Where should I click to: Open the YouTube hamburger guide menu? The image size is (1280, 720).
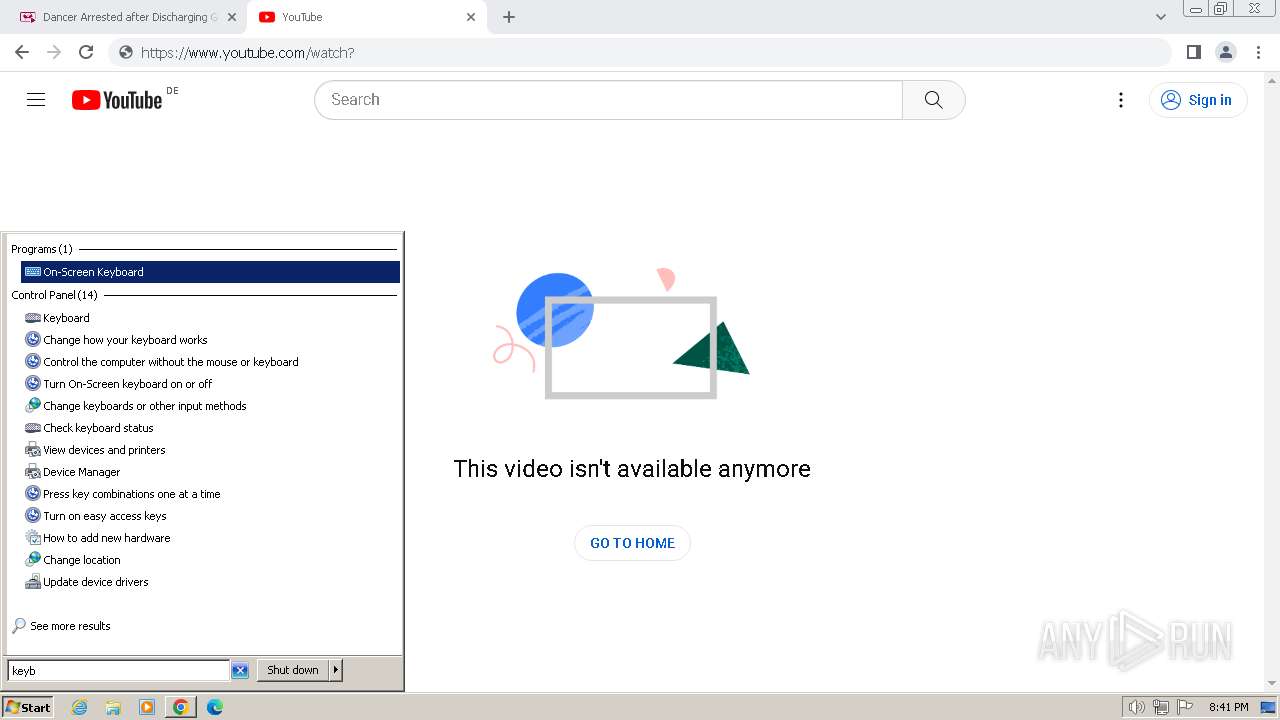(x=36, y=100)
